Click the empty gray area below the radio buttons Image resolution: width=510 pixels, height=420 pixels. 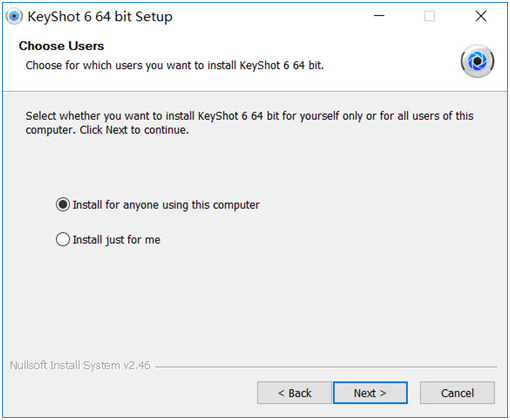255,300
